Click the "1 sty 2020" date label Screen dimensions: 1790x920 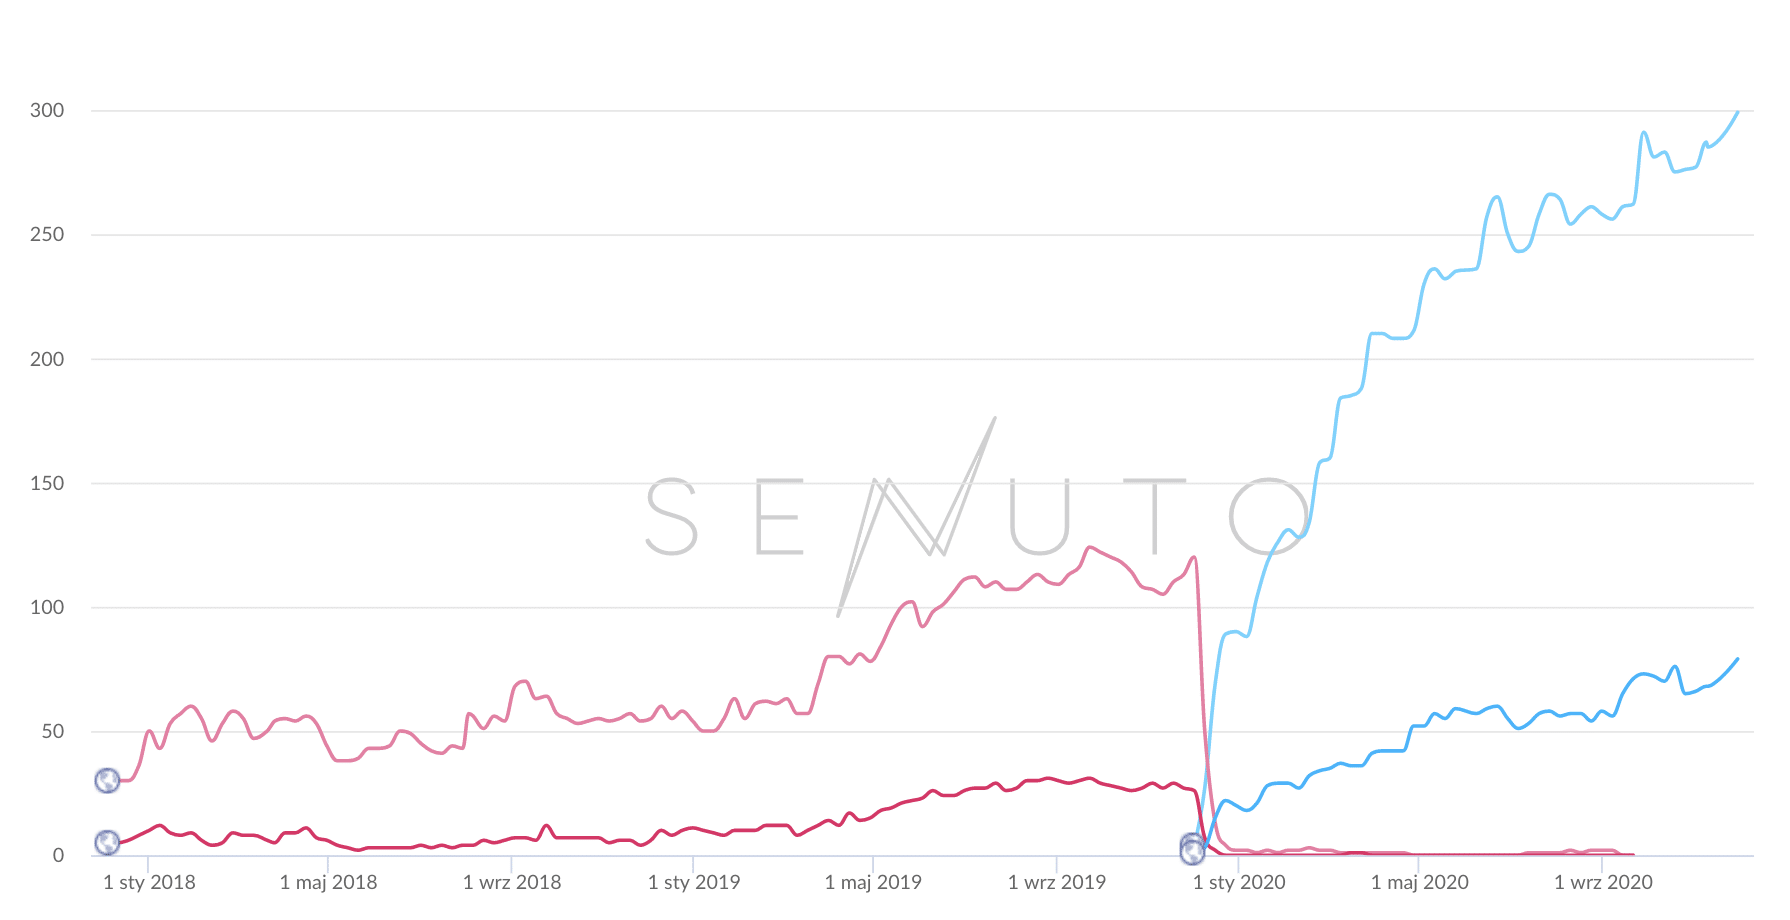[1239, 882]
